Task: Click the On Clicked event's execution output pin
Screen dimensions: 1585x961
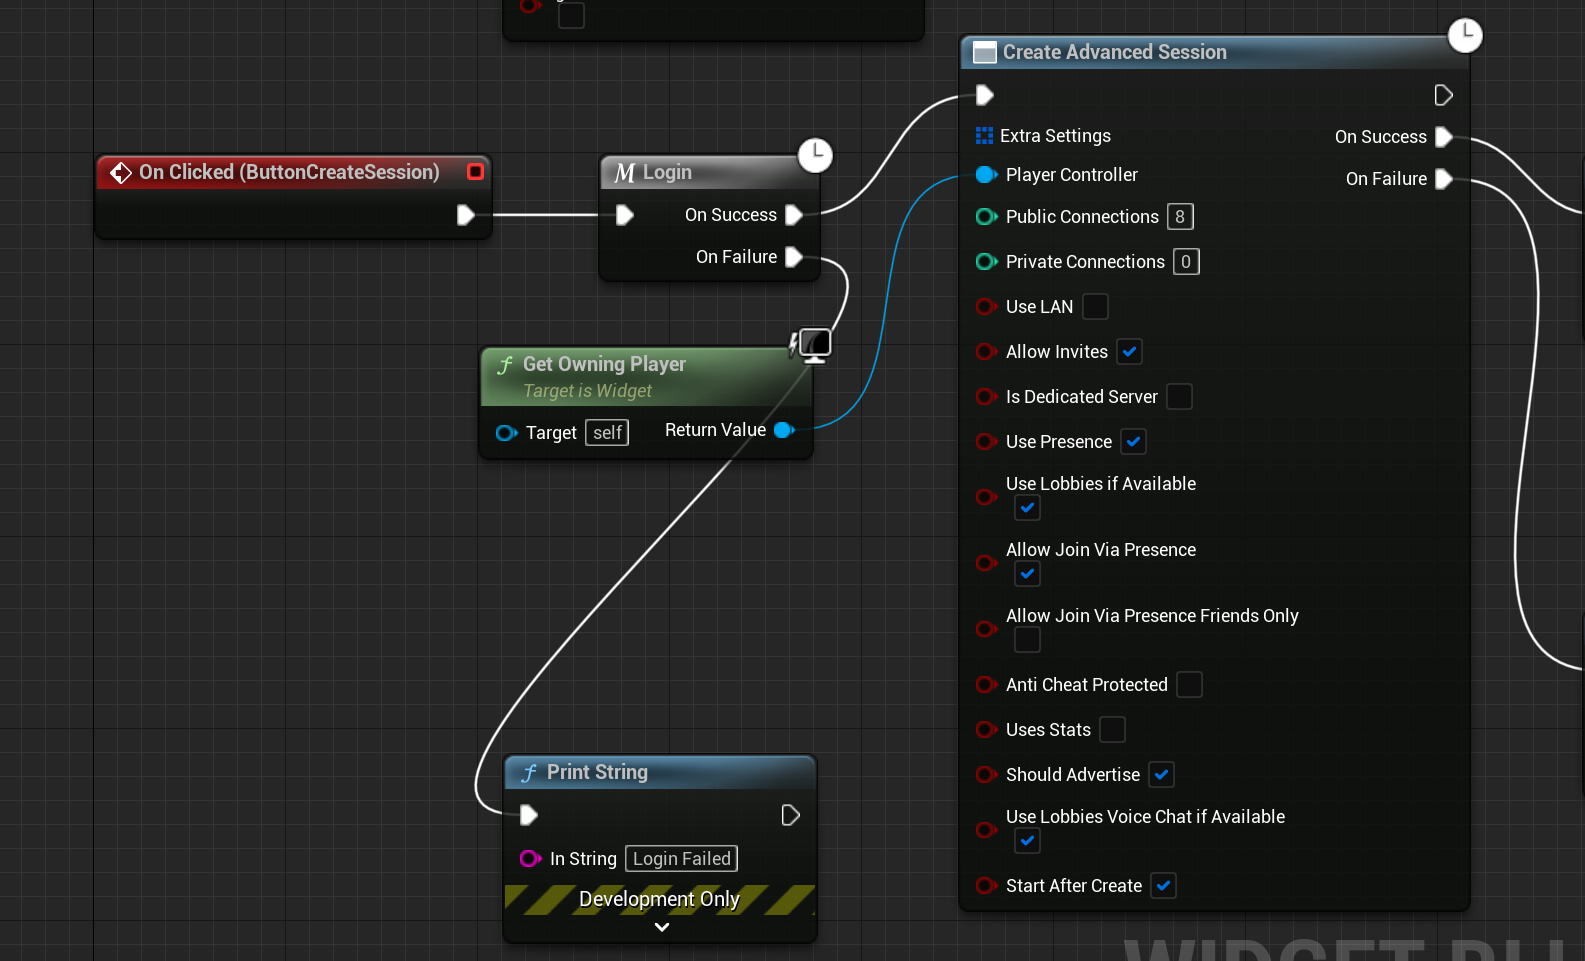Action: (x=465, y=215)
